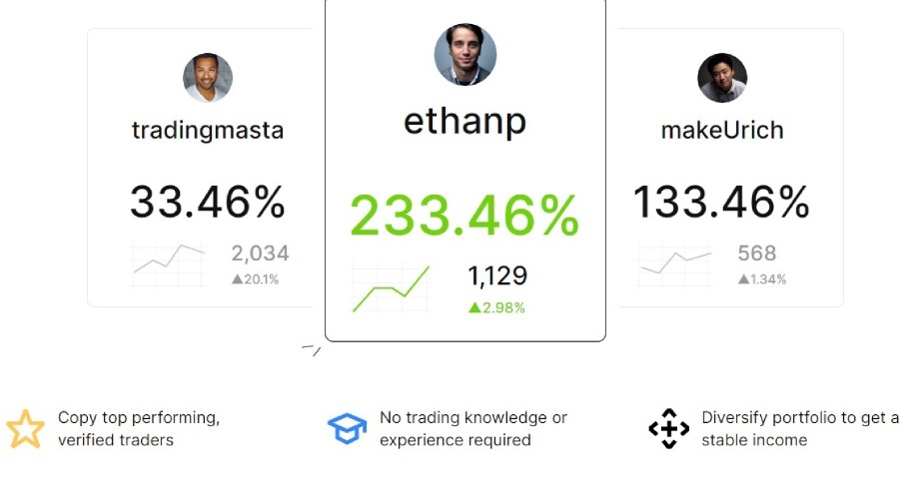Click tradingmasta's 33.46% return figure
The image size is (900, 499).
[x=208, y=202]
